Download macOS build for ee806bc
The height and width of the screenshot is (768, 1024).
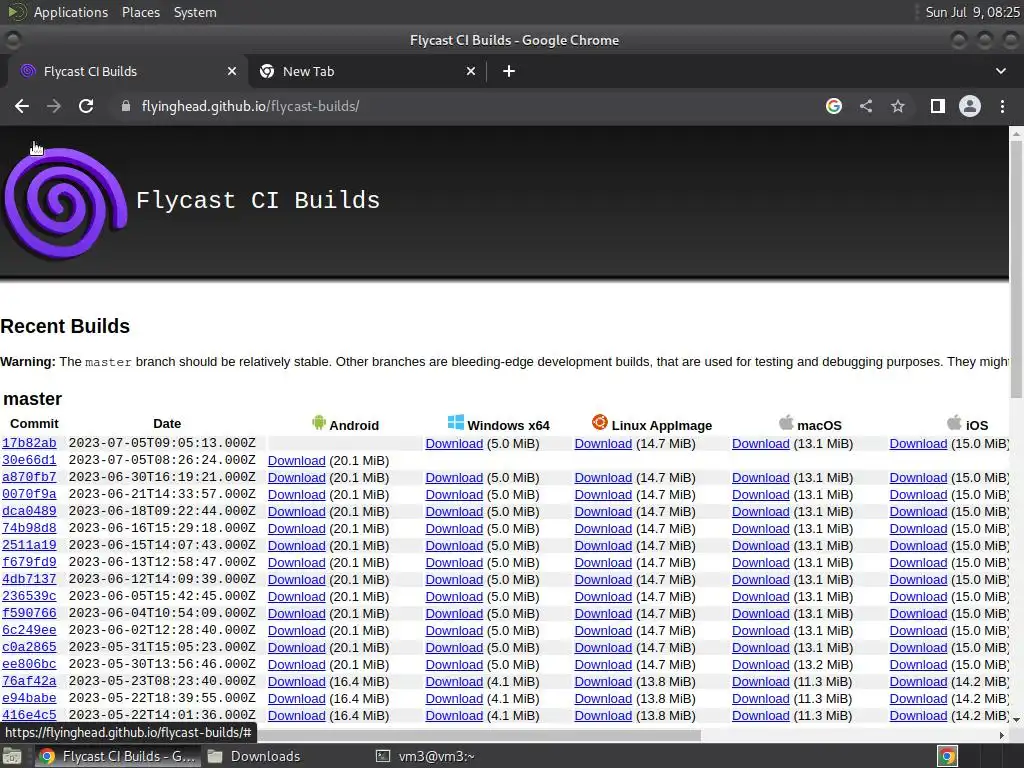tap(761, 664)
